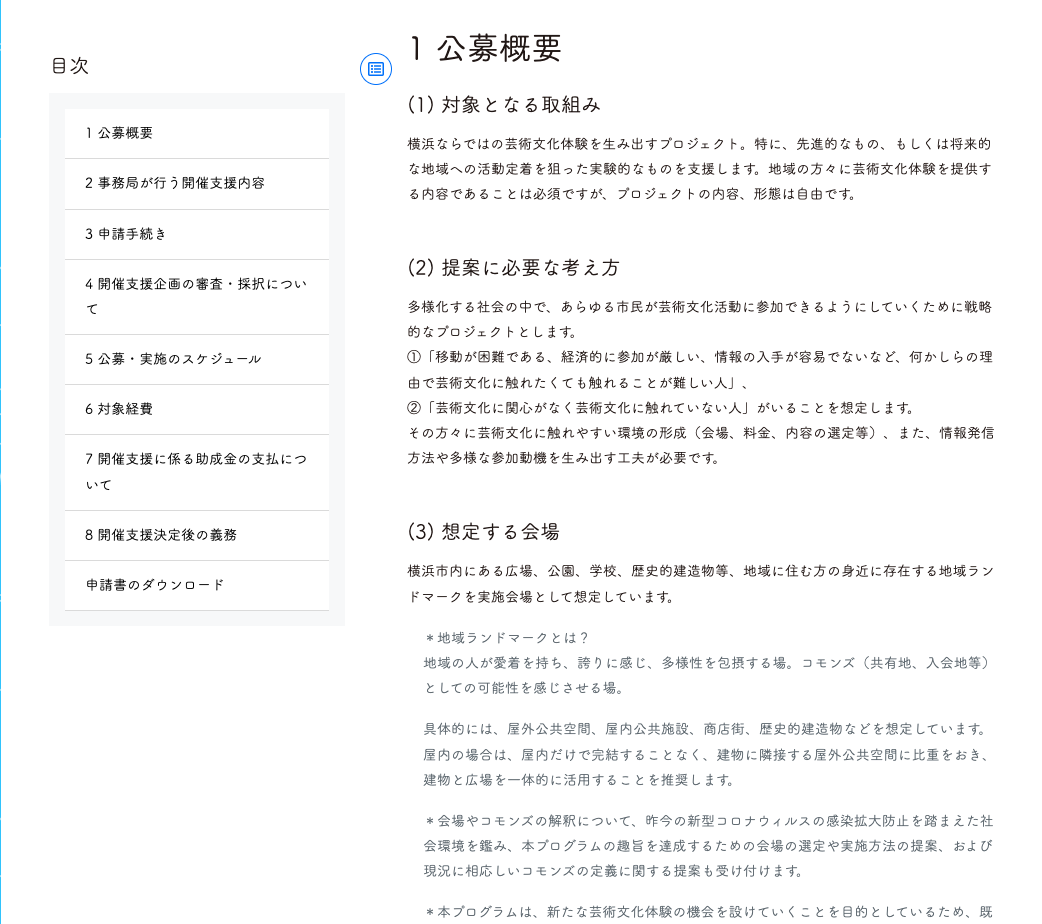This screenshot has width=1042, height=924.
Task: Click '7 開催支援に係る助成金の支払について' link
Action: click(197, 472)
